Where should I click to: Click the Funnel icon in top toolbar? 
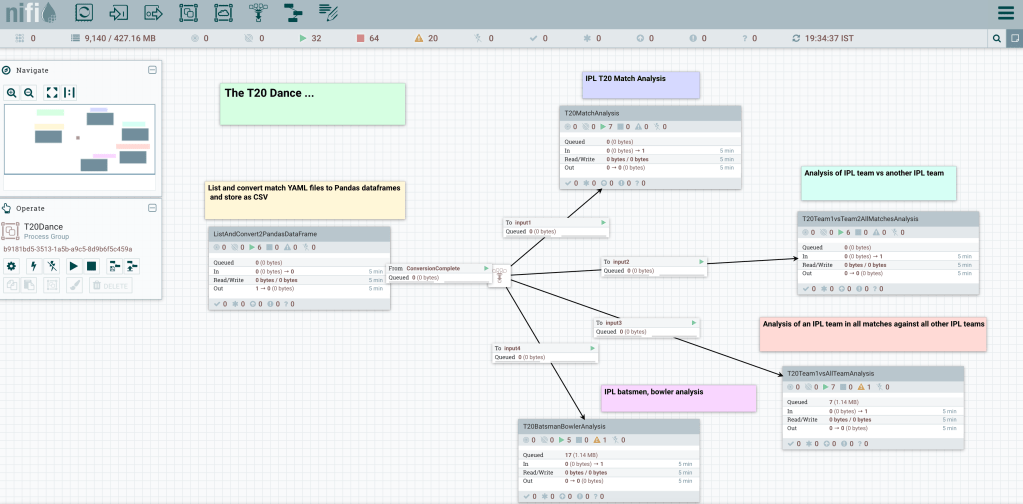pos(258,13)
